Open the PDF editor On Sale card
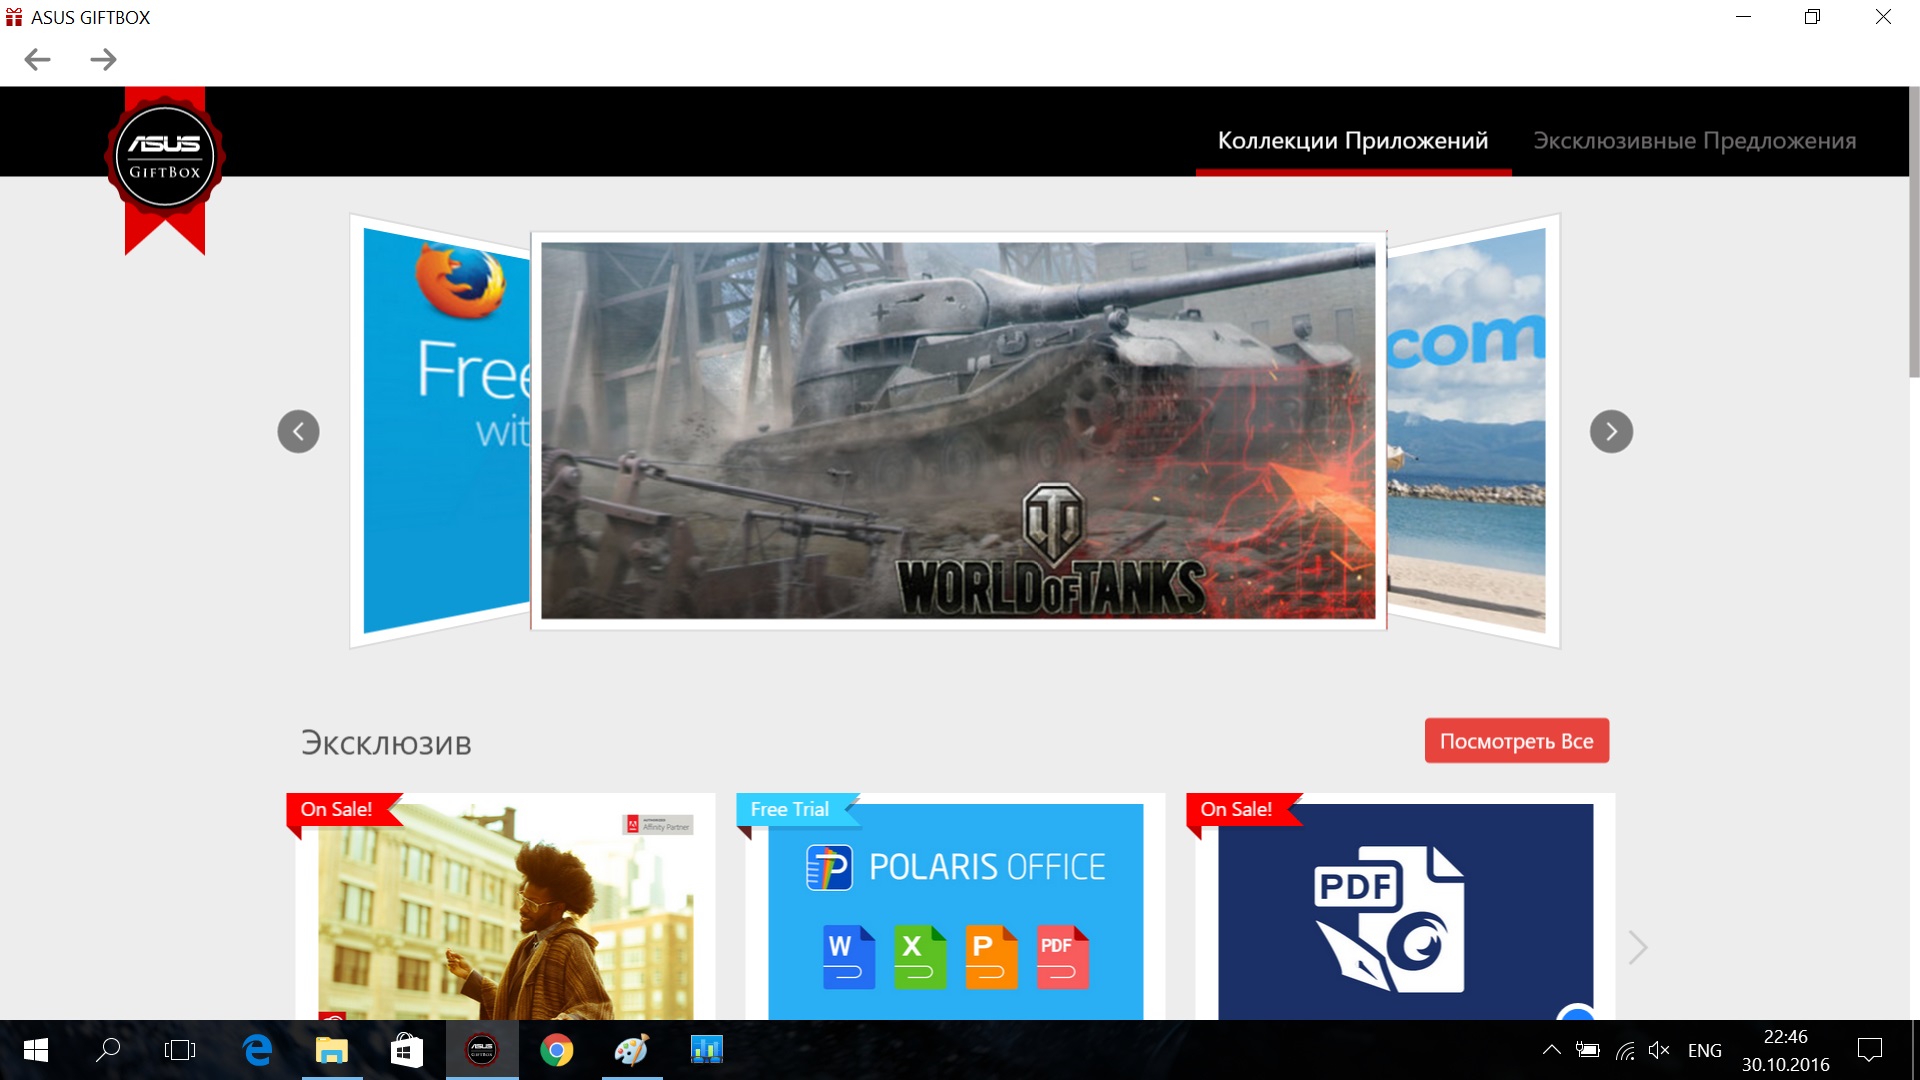Viewport: 1920px width, 1080px height. click(1405, 907)
